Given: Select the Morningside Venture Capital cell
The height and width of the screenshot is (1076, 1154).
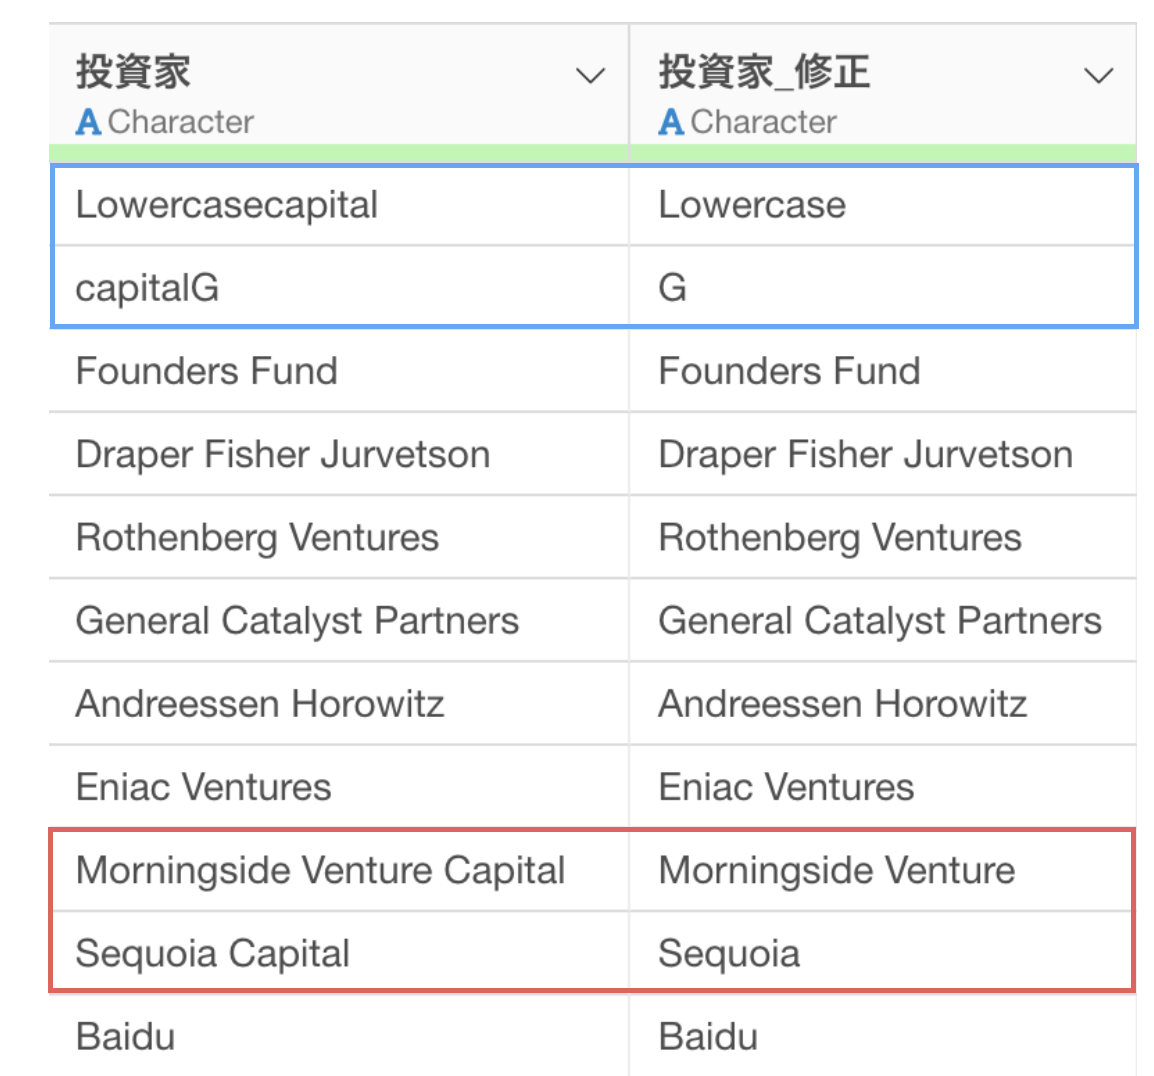Looking at the screenshot, I should point(339,870).
